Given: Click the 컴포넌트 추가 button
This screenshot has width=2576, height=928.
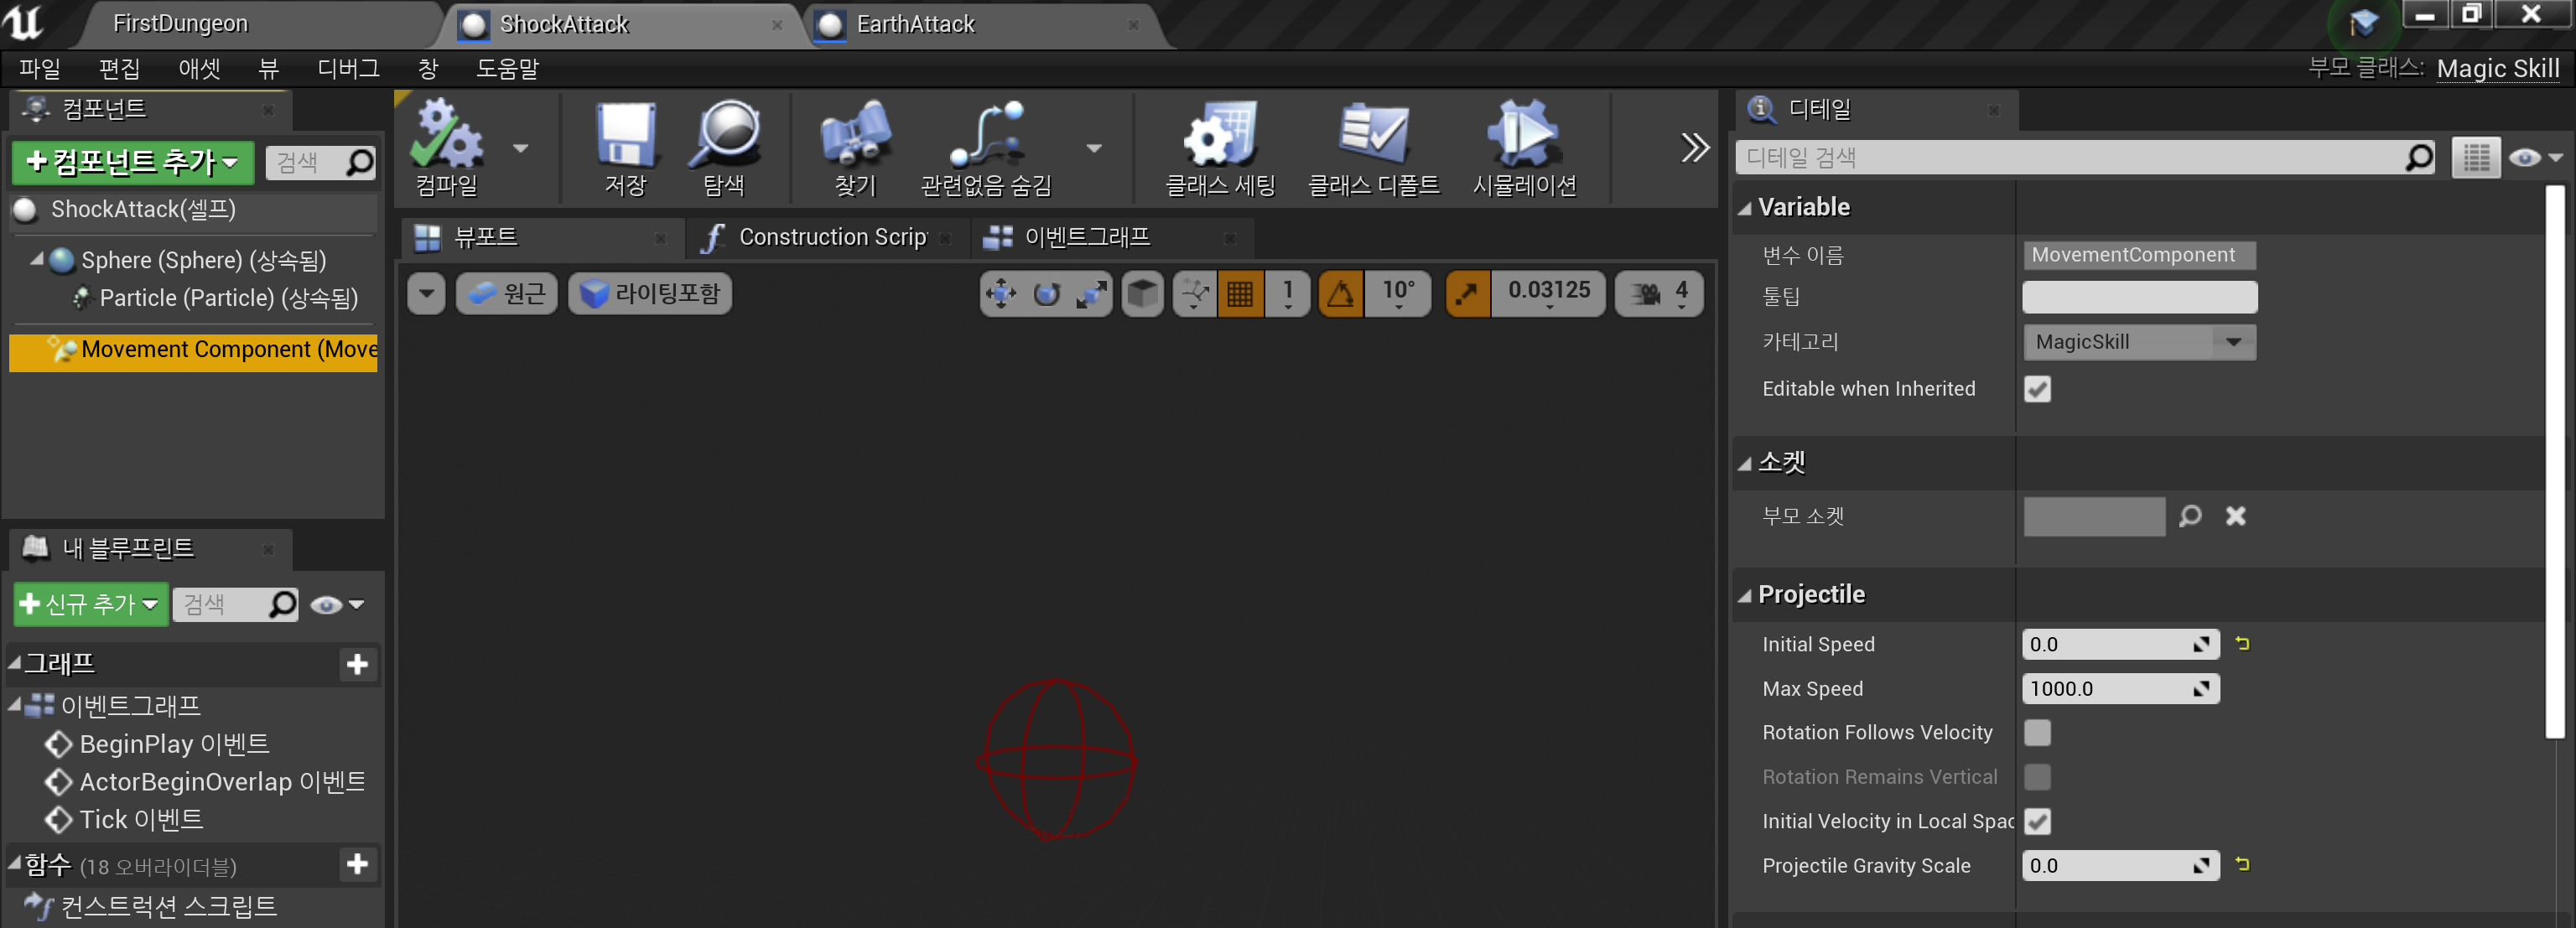Looking at the screenshot, I should [x=132, y=162].
